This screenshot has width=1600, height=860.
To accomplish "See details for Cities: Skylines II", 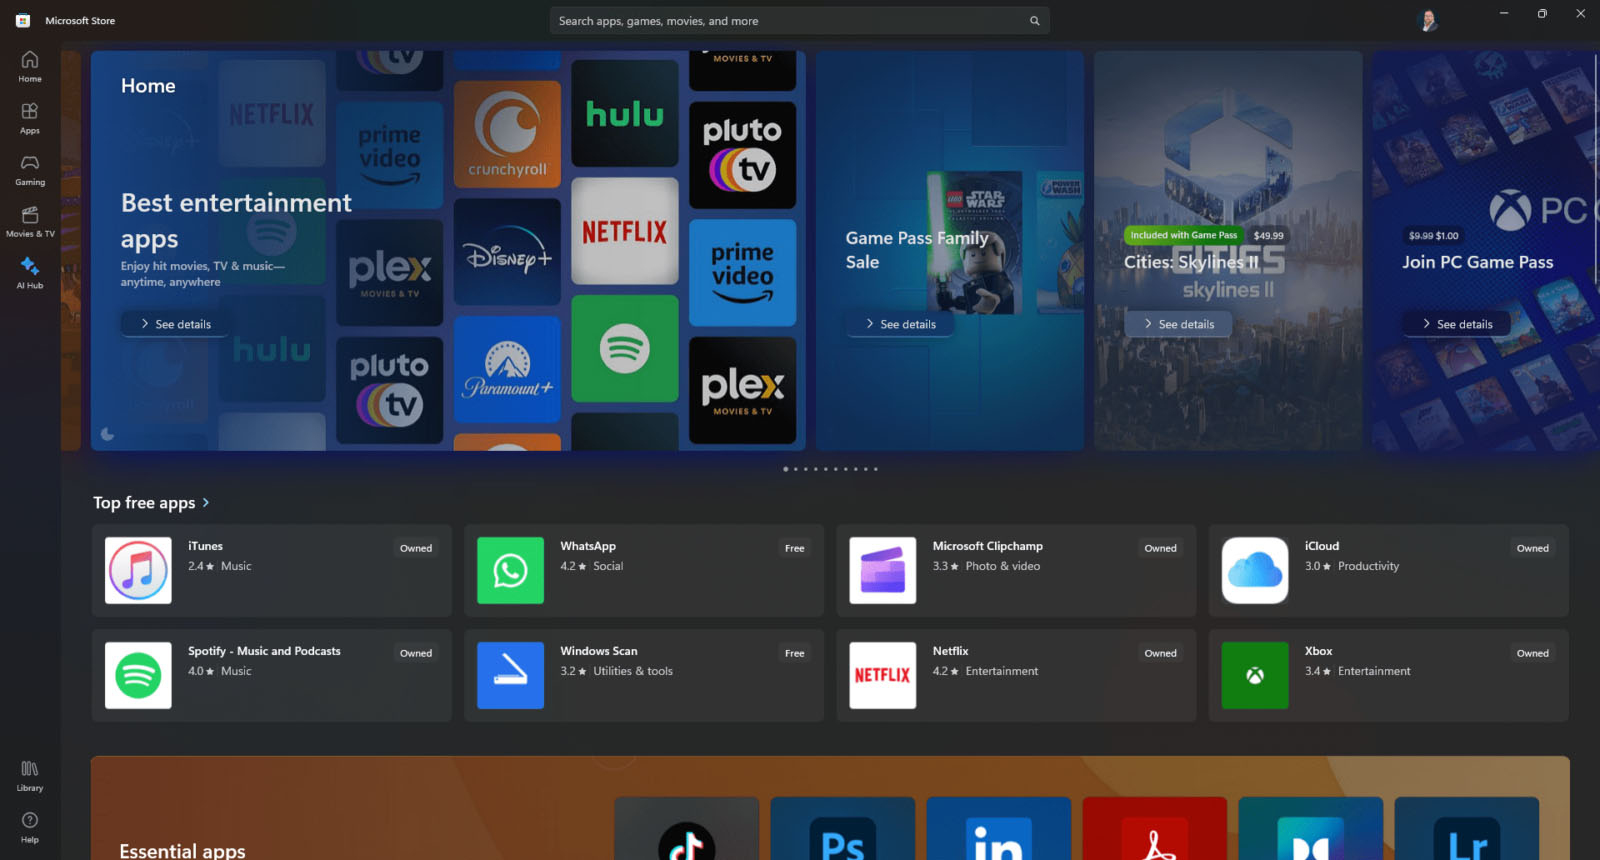I will click(x=1178, y=324).
